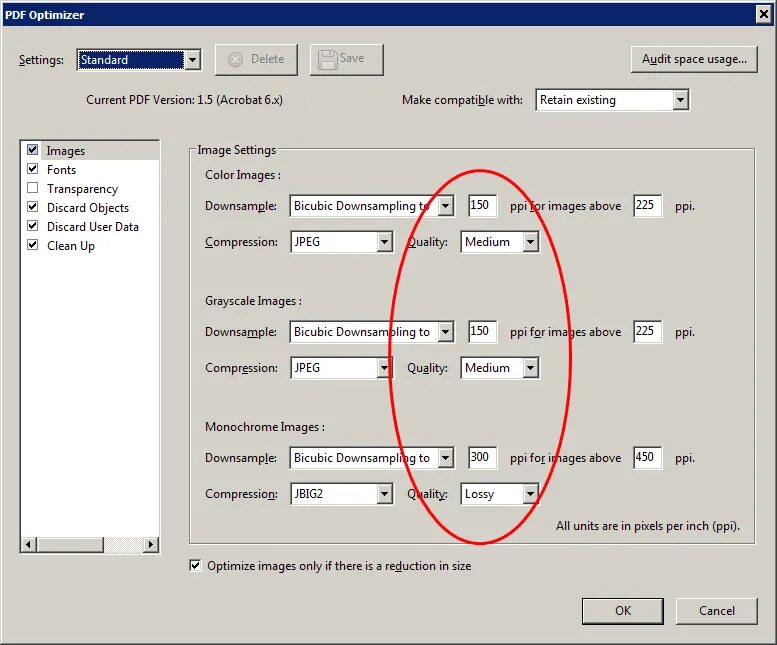Viewport: 777px width, 645px height.
Task: Click Color Images 225 ppi threshold field
Action: 647,205
